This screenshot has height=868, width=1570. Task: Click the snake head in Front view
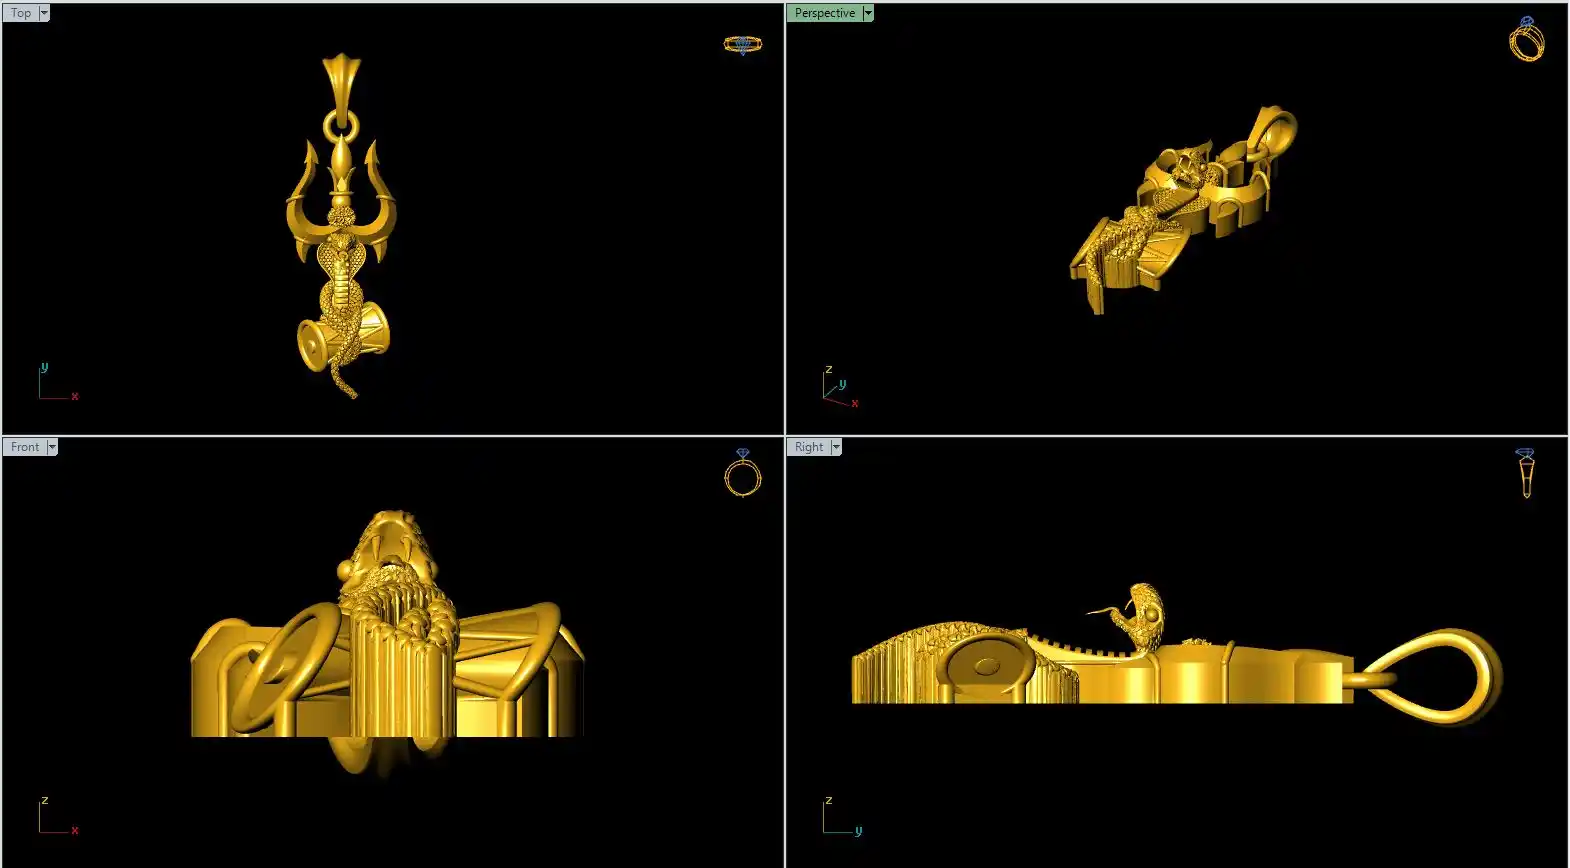390,545
